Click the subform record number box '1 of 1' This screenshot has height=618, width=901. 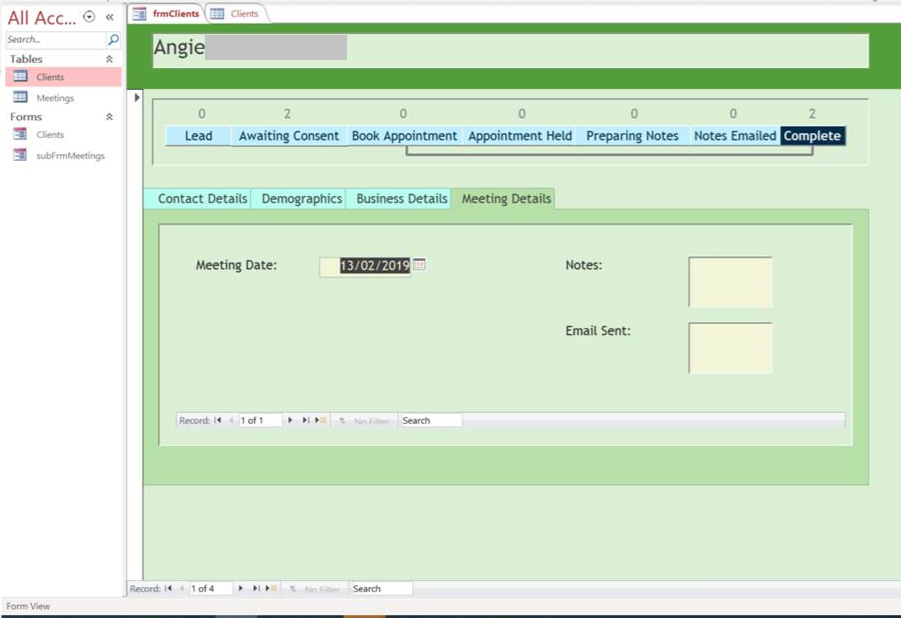(260, 420)
